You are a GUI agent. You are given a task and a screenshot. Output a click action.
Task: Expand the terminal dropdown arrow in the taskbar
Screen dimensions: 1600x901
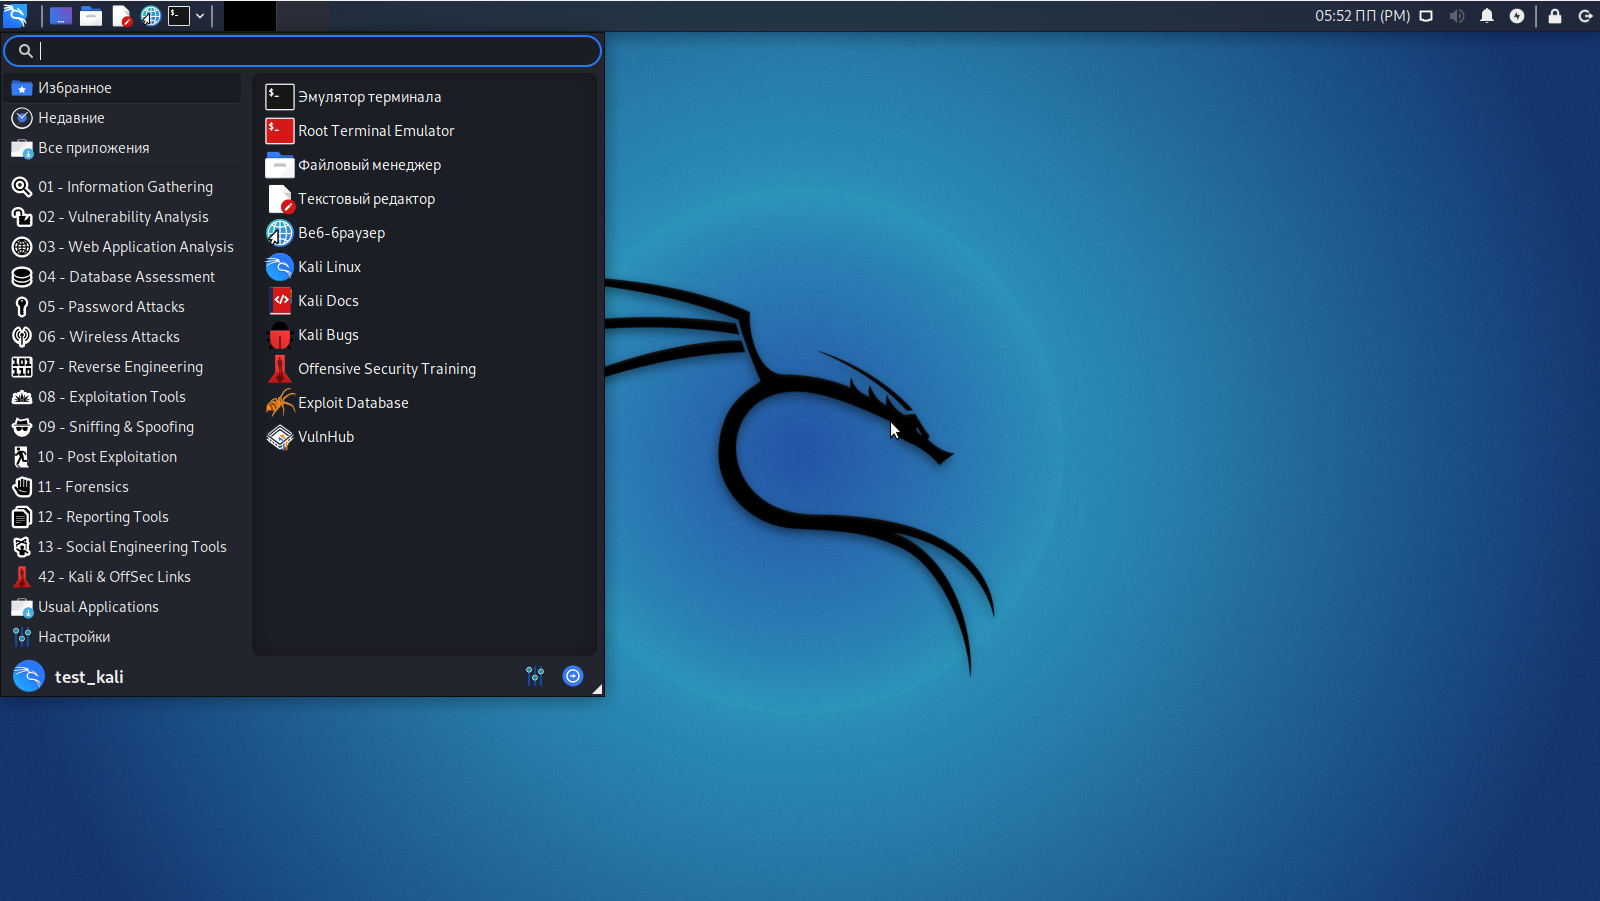(x=200, y=16)
